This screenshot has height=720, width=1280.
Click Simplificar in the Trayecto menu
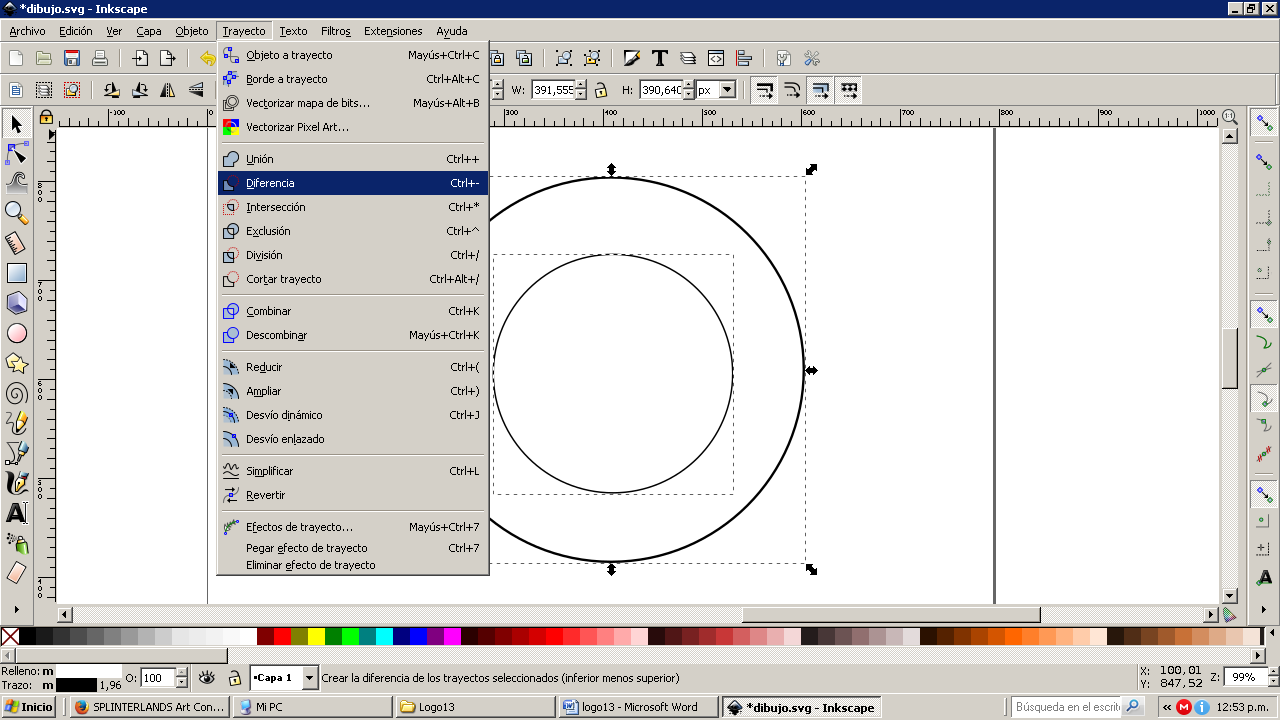353,471
